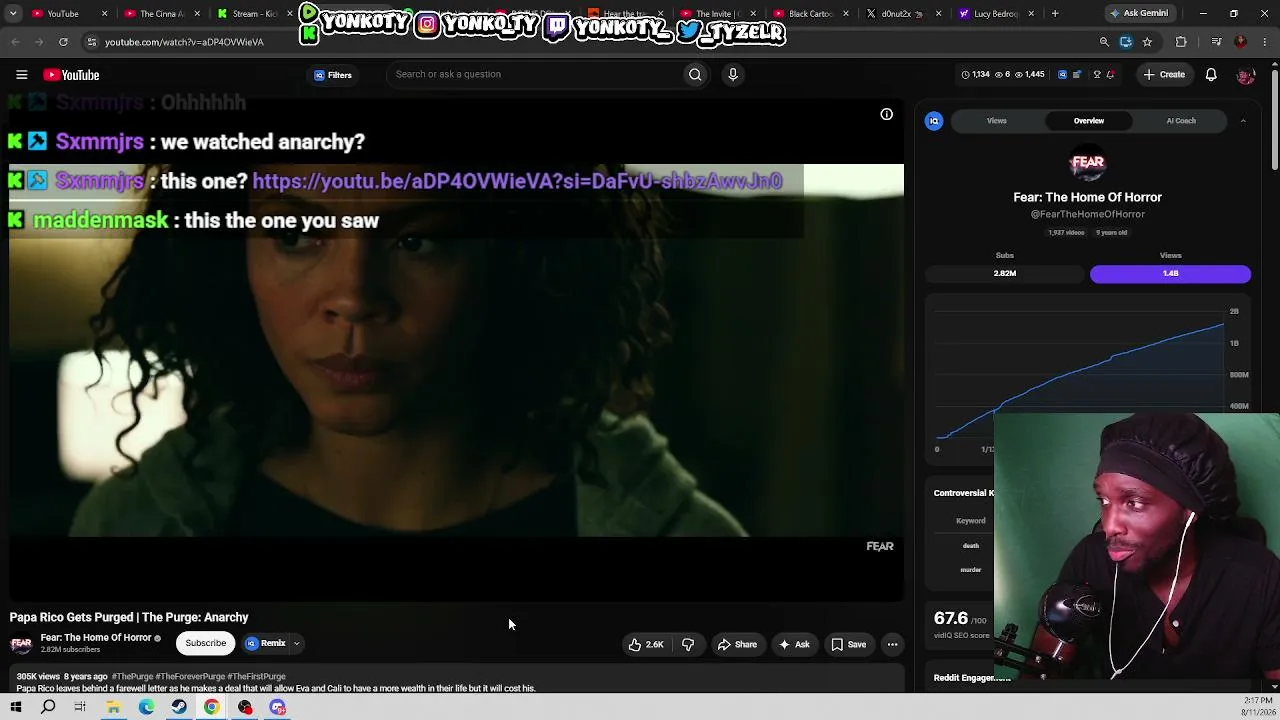Open more actions ellipsis under video
Viewport: 1280px width, 720px height.
892,645
